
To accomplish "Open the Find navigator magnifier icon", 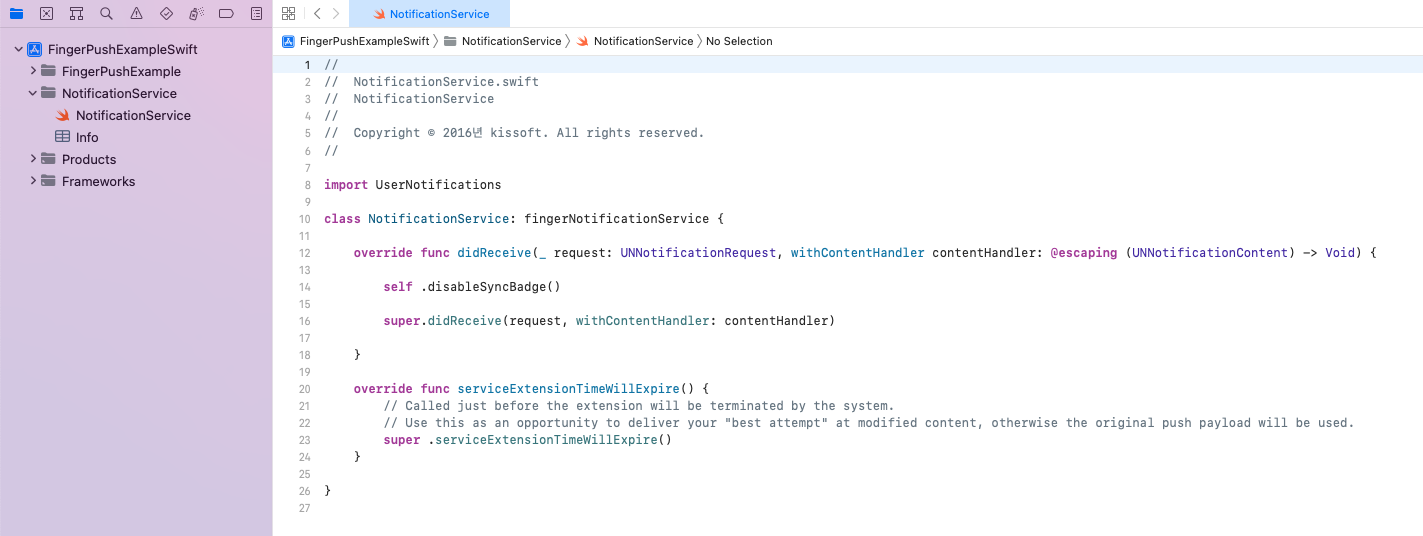I will [x=106, y=14].
